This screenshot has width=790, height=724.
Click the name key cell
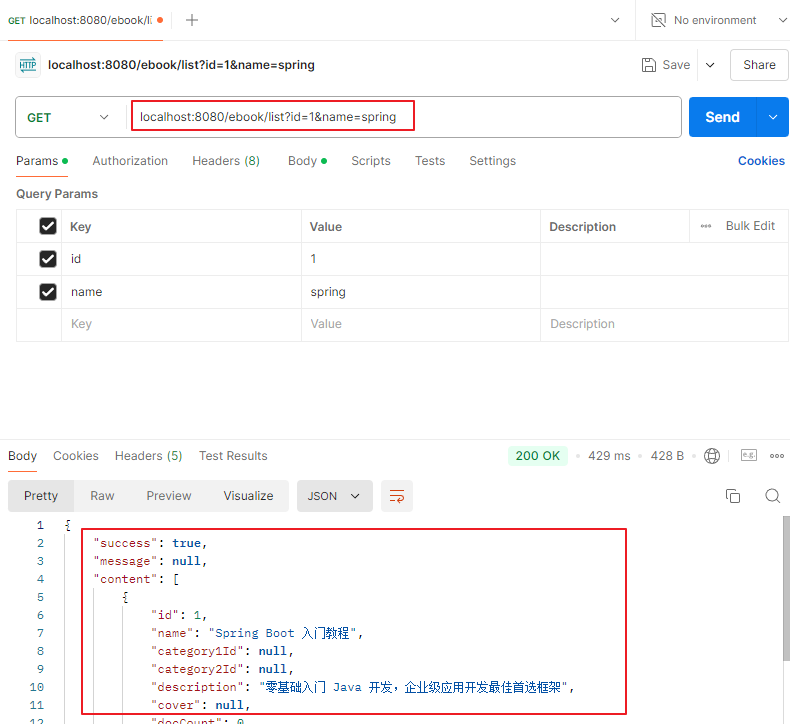[x=181, y=292]
